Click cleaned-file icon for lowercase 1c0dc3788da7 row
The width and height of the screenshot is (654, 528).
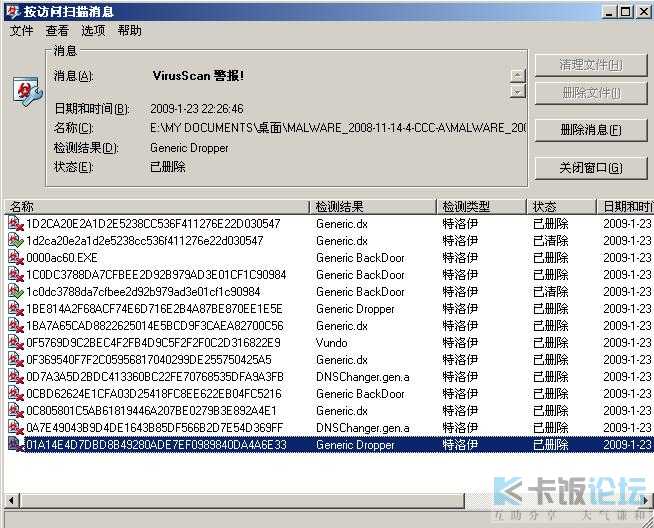coord(16,292)
